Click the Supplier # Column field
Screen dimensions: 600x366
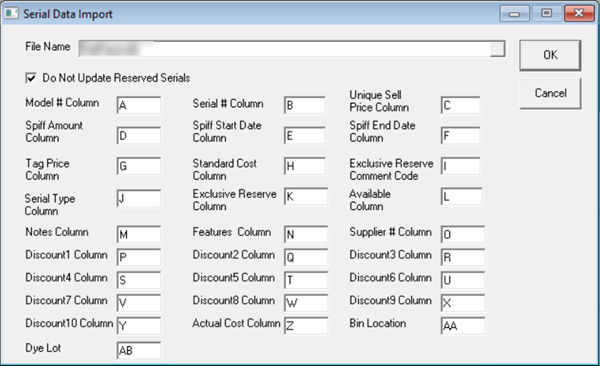click(x=463, y=234)
